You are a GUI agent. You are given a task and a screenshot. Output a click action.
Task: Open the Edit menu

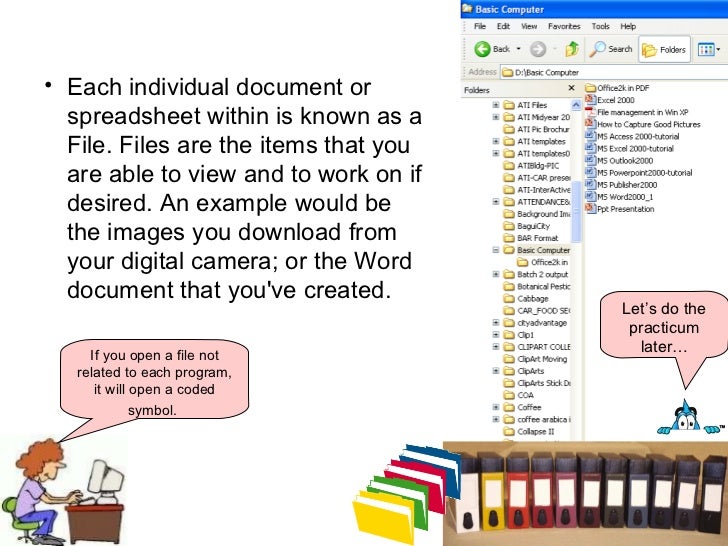click(x=503, y=26)
